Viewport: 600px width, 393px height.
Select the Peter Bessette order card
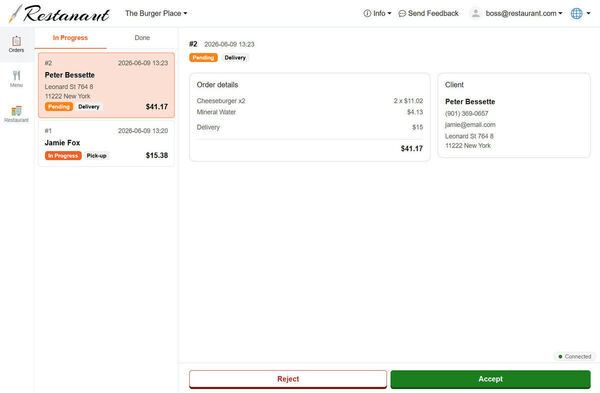coord(106,85)
